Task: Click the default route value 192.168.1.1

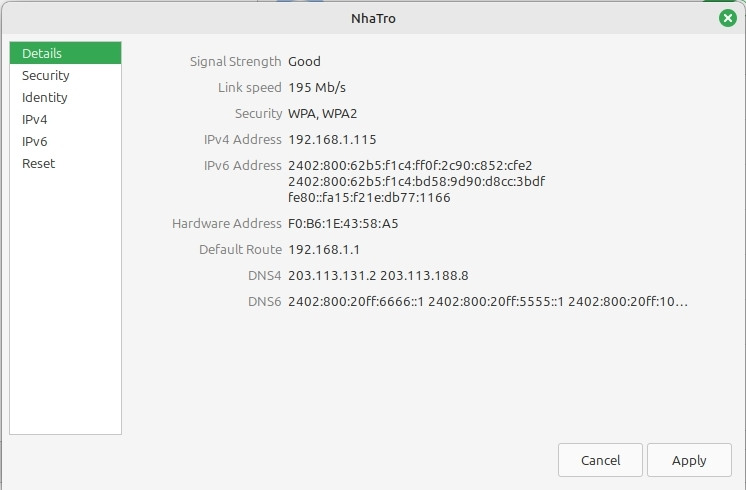Action: (x=324, y=249)
